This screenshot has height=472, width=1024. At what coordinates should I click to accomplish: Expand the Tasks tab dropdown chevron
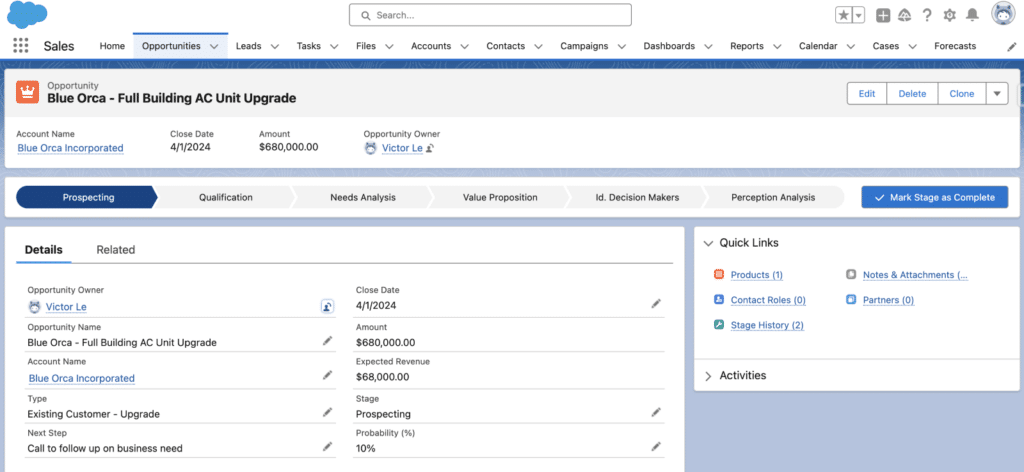[334, 46]
